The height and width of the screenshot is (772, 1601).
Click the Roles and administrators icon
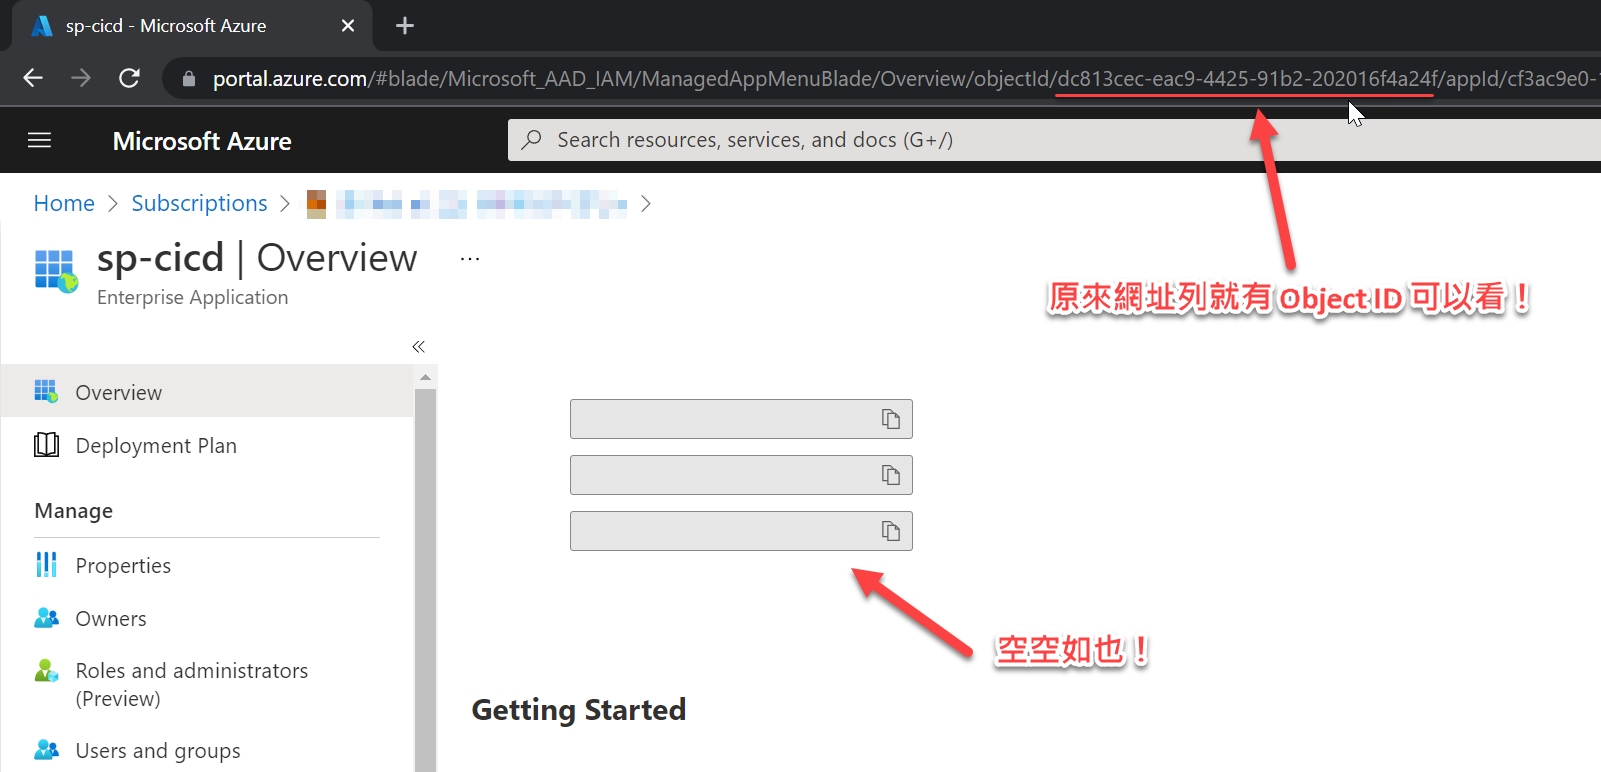tap(46, 671)
